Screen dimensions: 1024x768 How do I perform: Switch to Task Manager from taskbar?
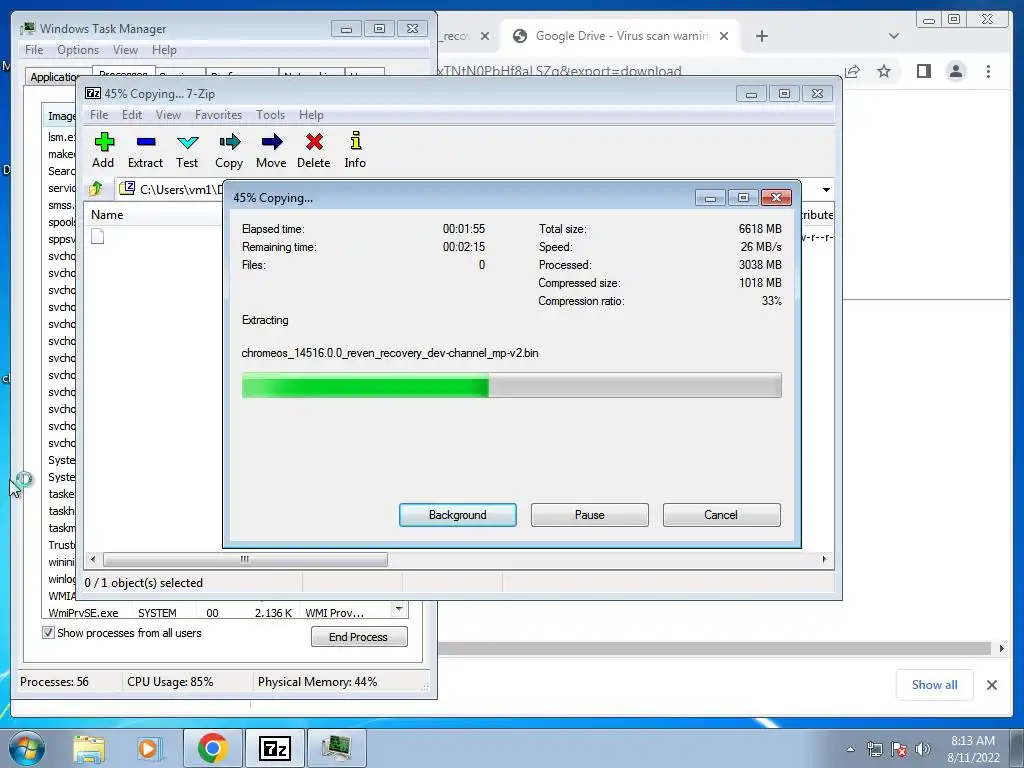[336, 748]
